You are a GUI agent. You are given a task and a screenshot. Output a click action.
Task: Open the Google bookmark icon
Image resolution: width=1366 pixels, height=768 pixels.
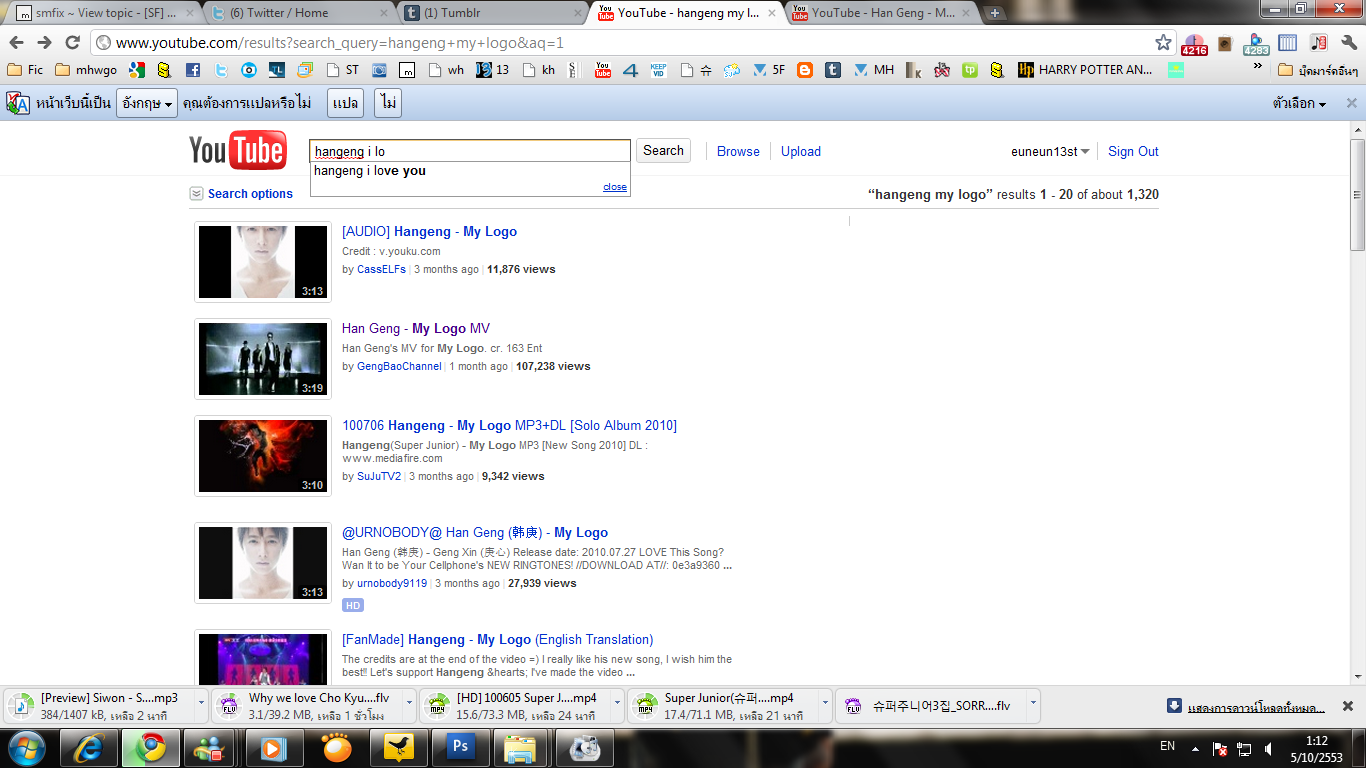pos(137,70)
